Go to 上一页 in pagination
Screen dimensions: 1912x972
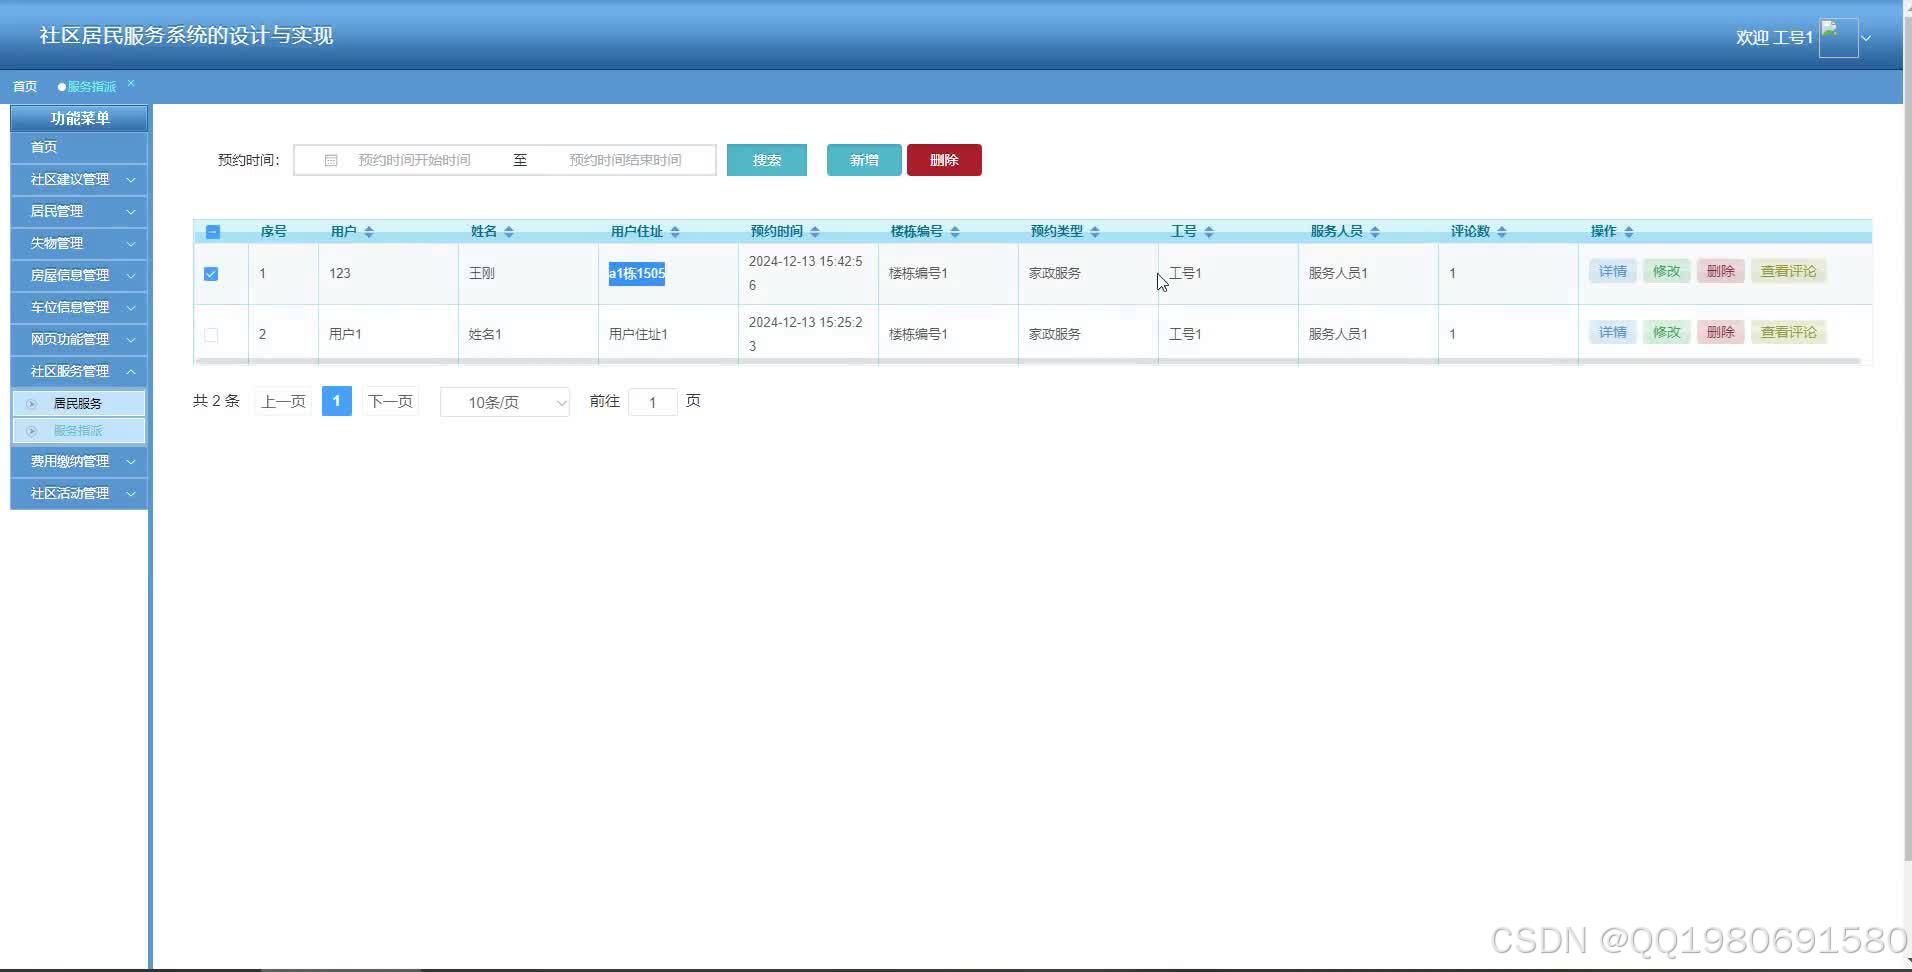pyautogui.click(x=284, y=402)
